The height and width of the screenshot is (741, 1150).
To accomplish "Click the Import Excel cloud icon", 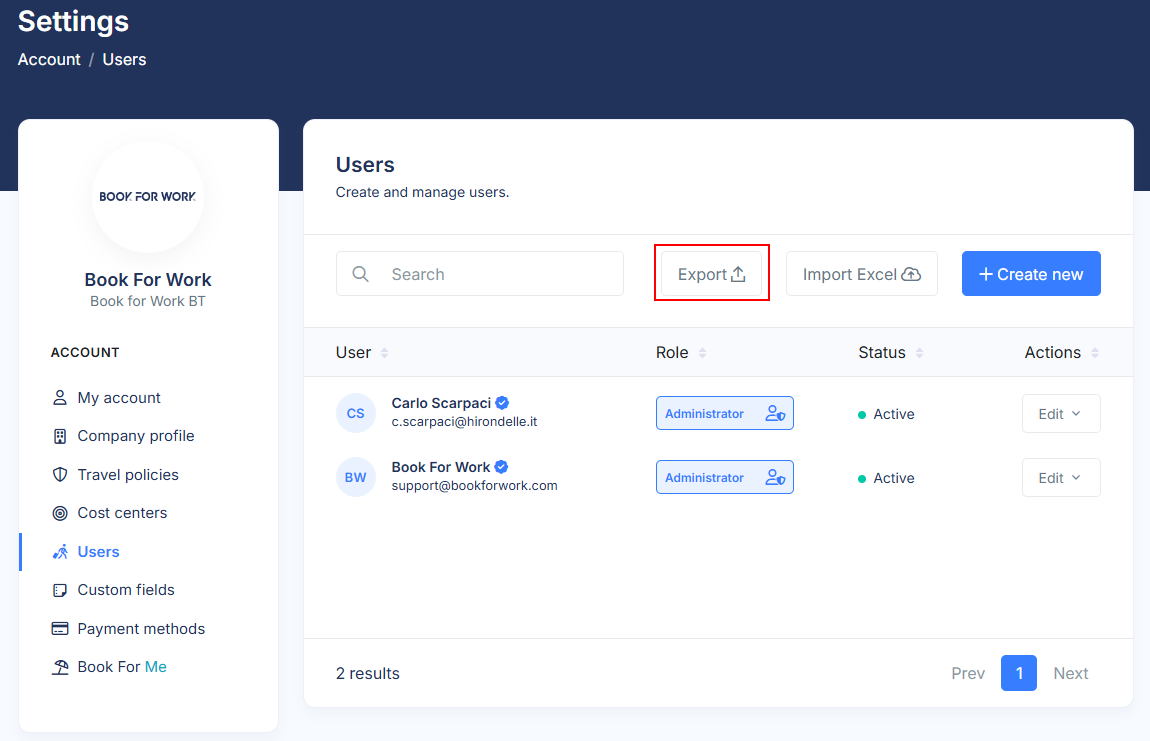I will (x=911, y=274).
